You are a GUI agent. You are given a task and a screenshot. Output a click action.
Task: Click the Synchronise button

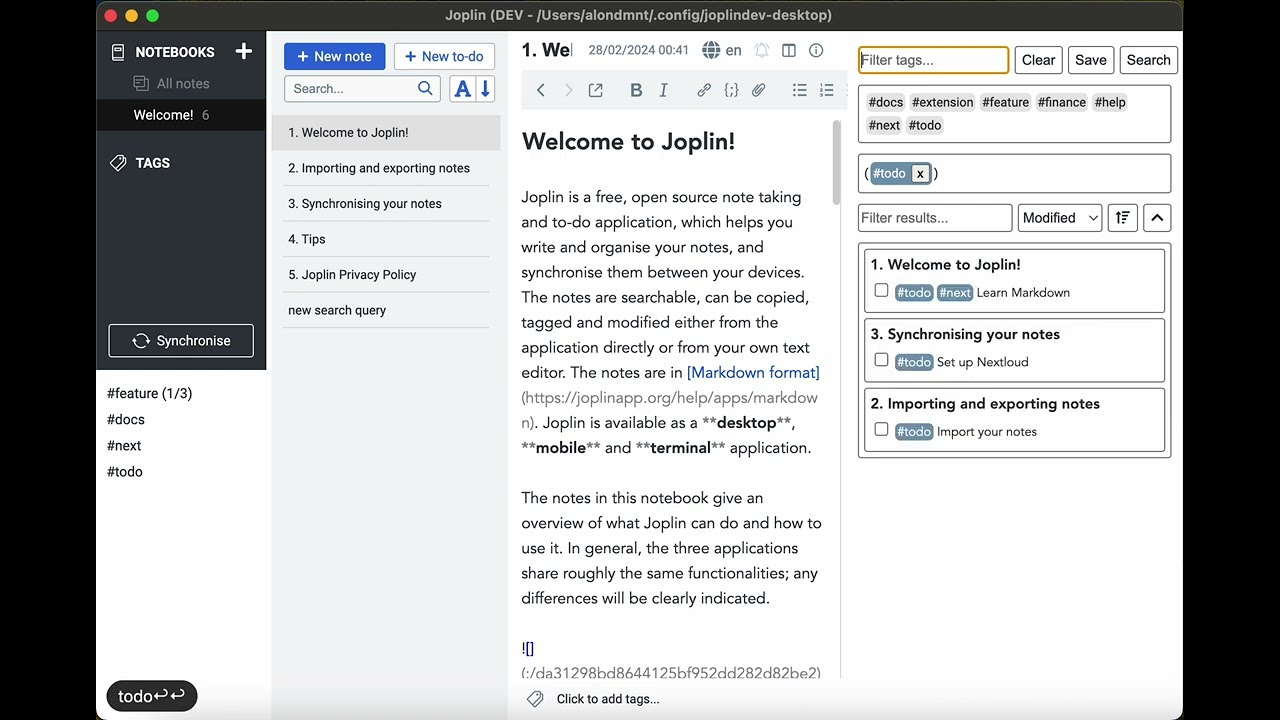click(181, 341)
